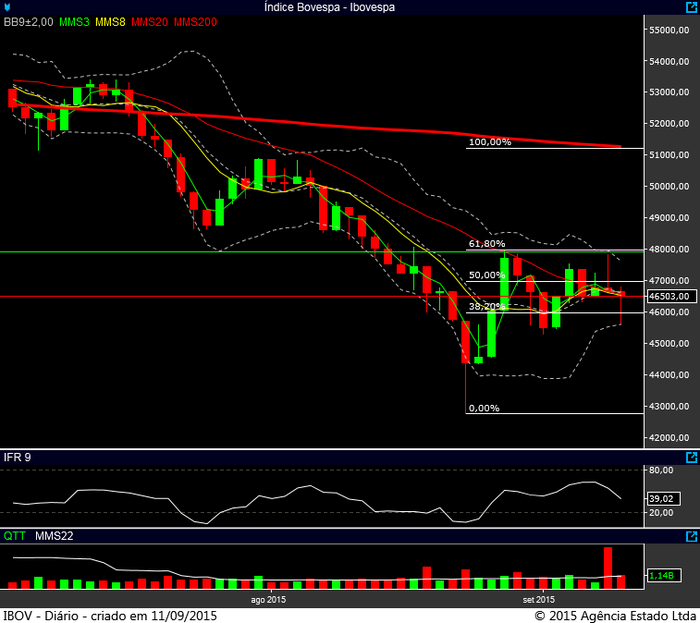Click the 48000,00 price axis label
The image size is (700, 623).
tap(669, 249)
